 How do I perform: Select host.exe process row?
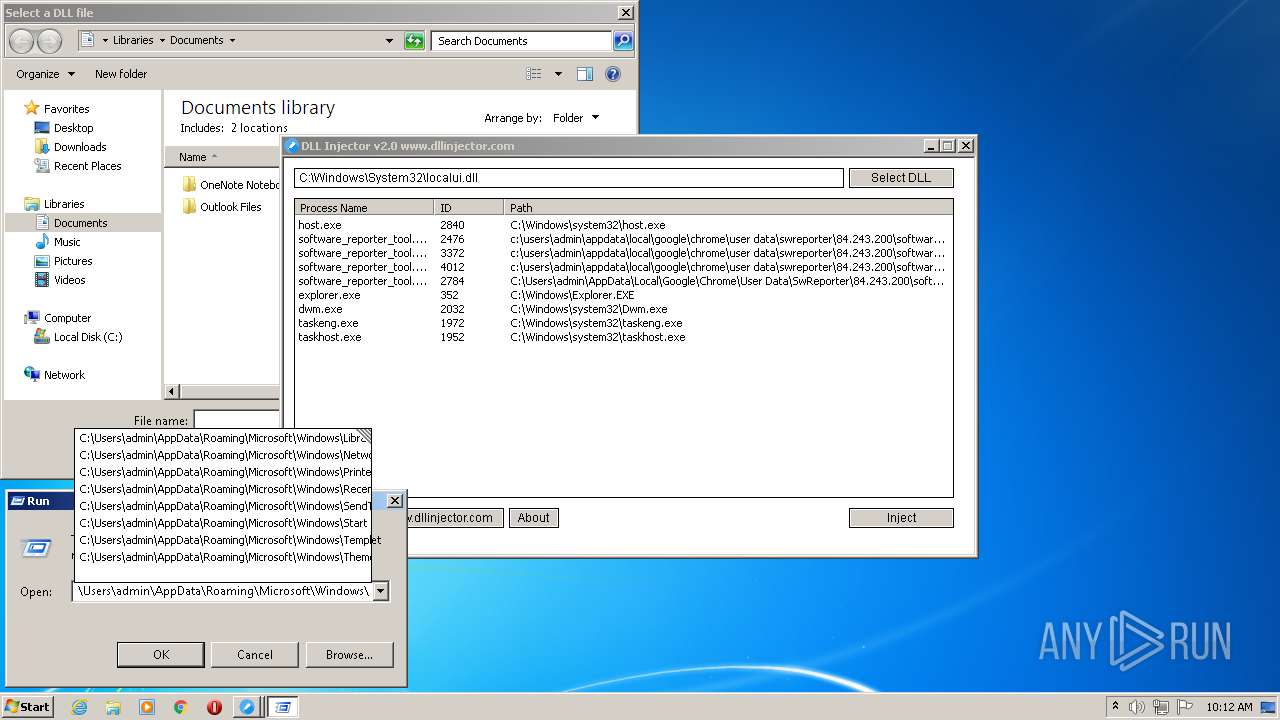point(624,225)
